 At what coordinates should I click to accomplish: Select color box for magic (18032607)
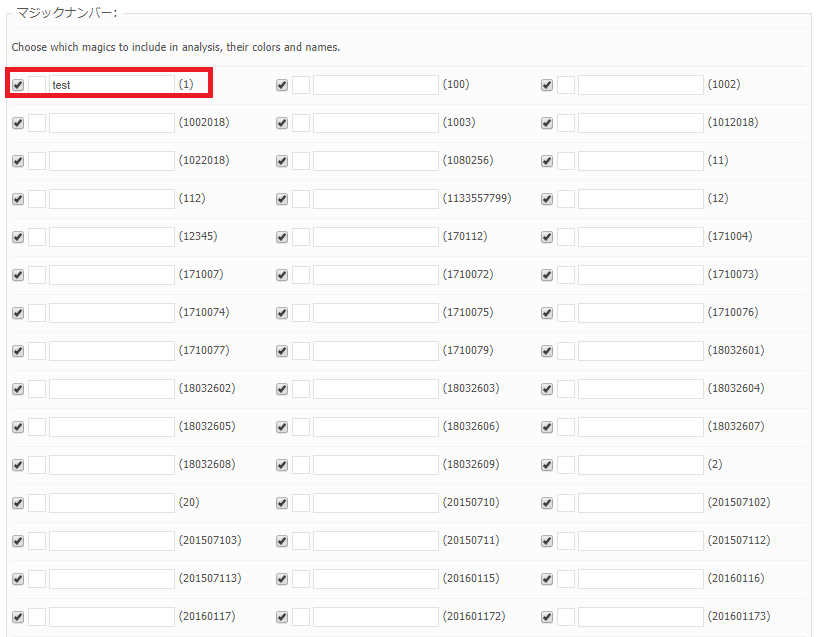pyautogui.click(x=566, y=427)
